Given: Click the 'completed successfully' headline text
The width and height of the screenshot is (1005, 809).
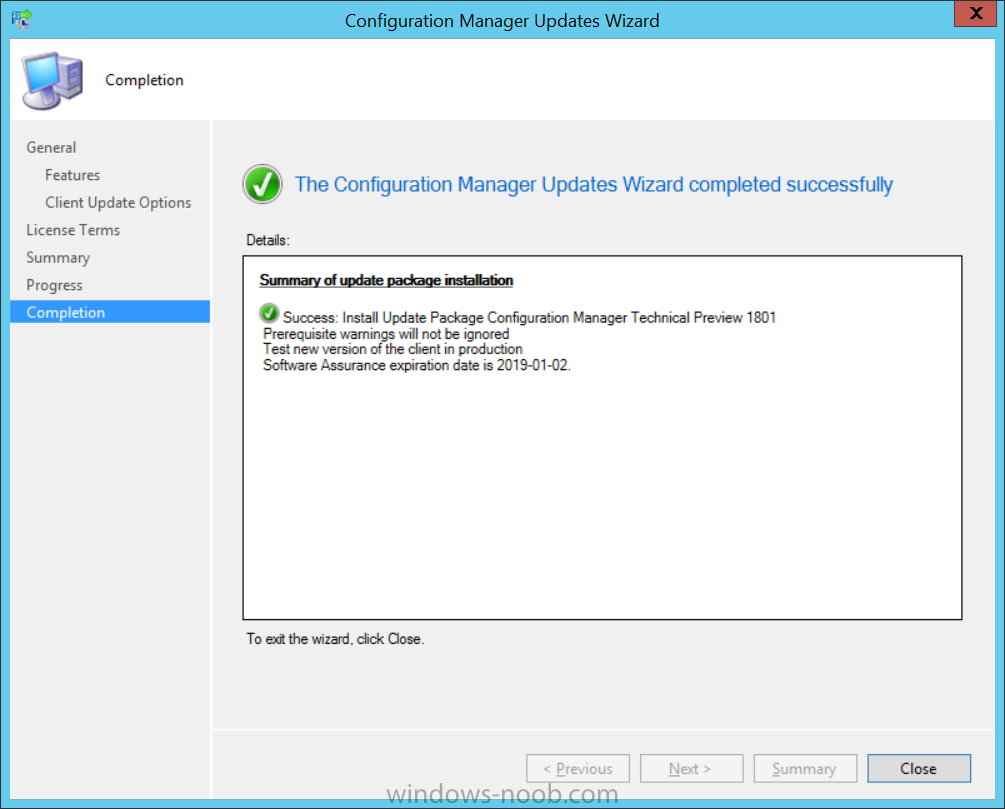Looking at the screenshot, I should pyautogui.click(x=594, y=185).
